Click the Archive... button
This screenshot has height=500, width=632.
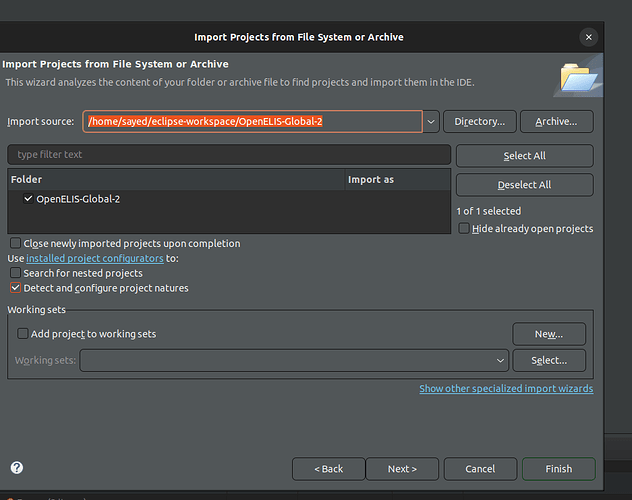[x=556, y=122]
